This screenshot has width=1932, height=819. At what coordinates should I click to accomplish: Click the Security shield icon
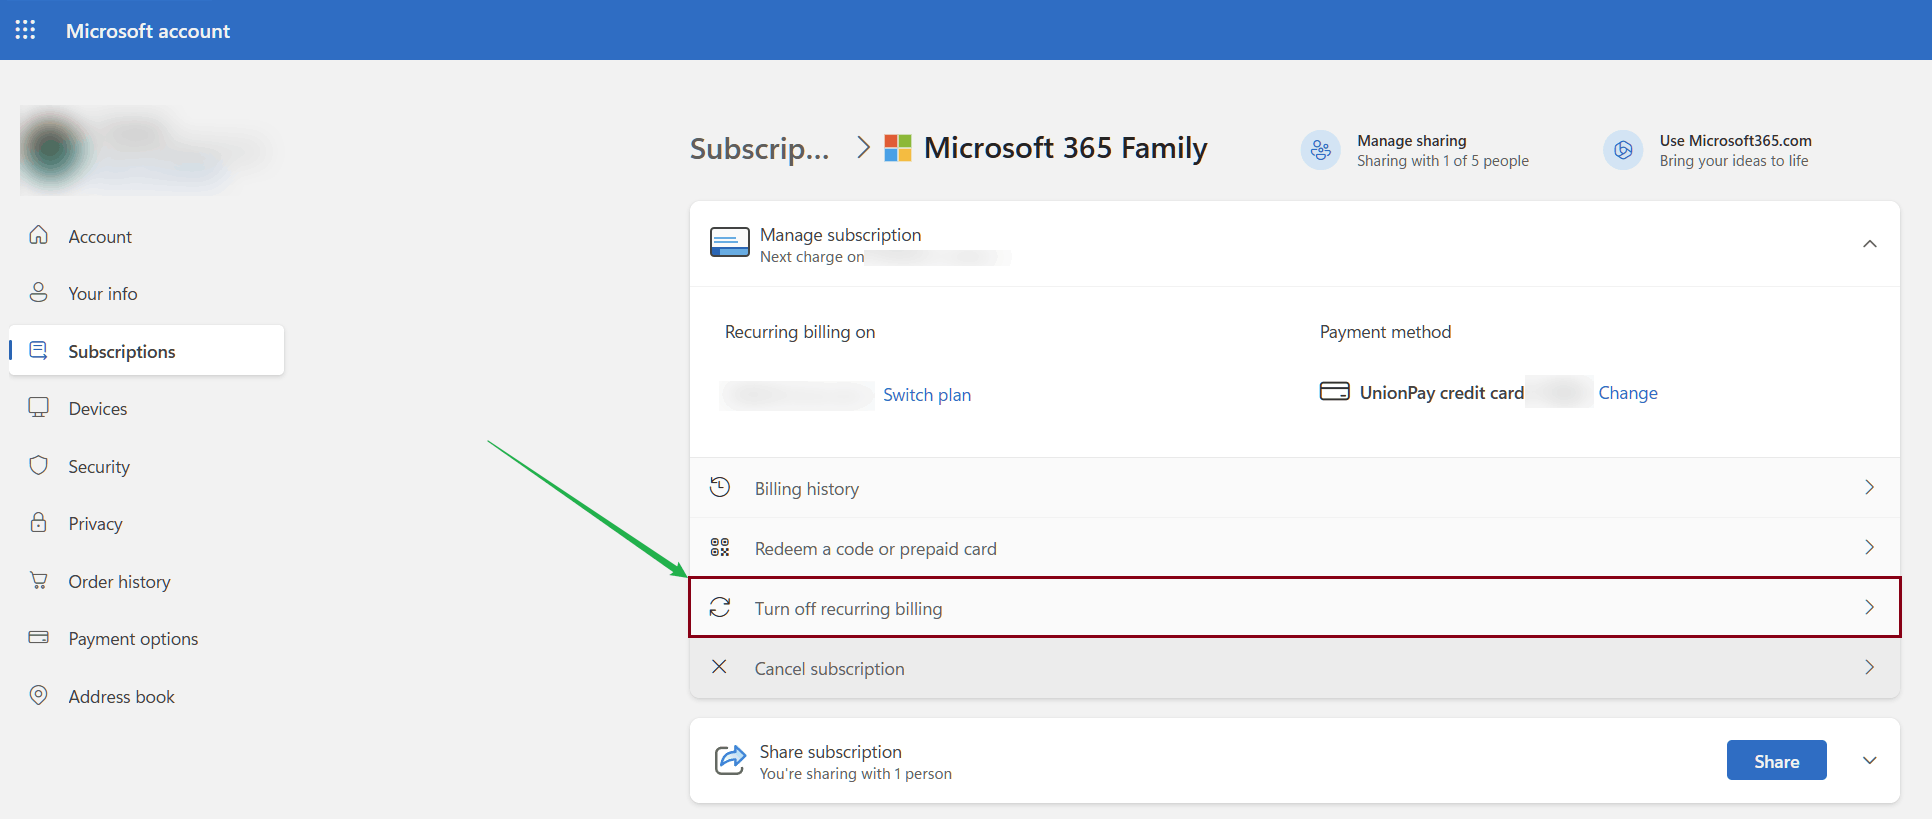(x=38, y=465)
